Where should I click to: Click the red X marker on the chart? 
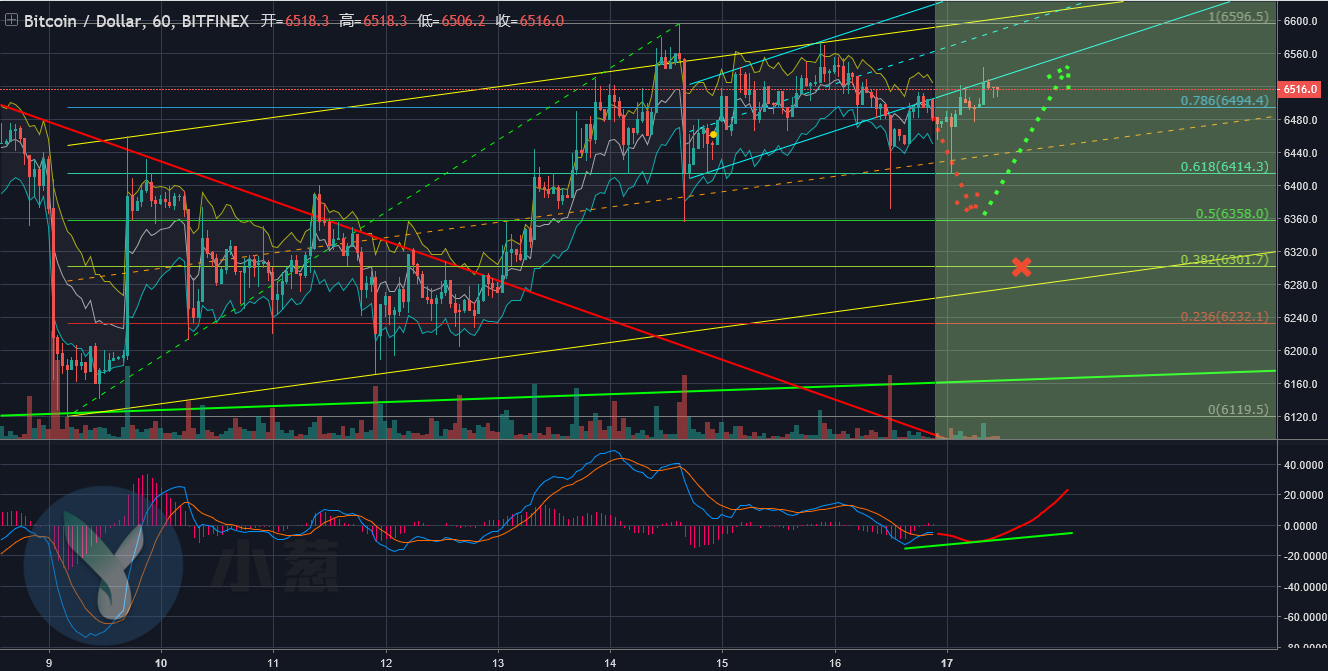(1021, 266)
